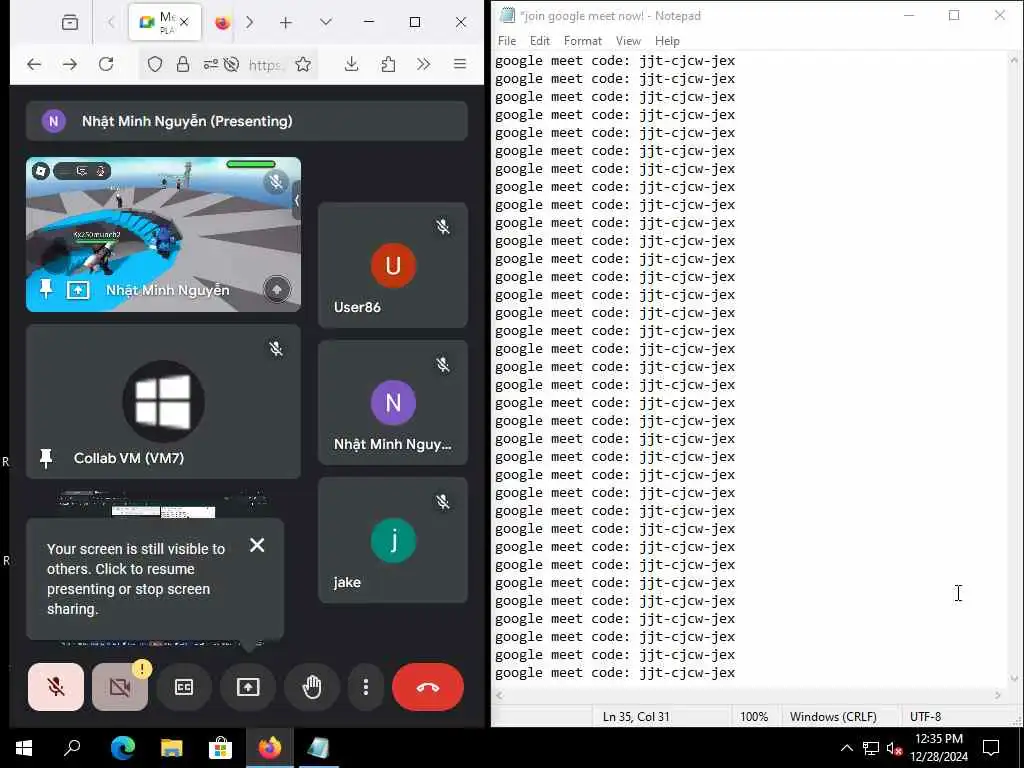Click volume muted tray icon
Viewport: 1024px width, 768px height.
pyautogui.click(x=894, y=748)
